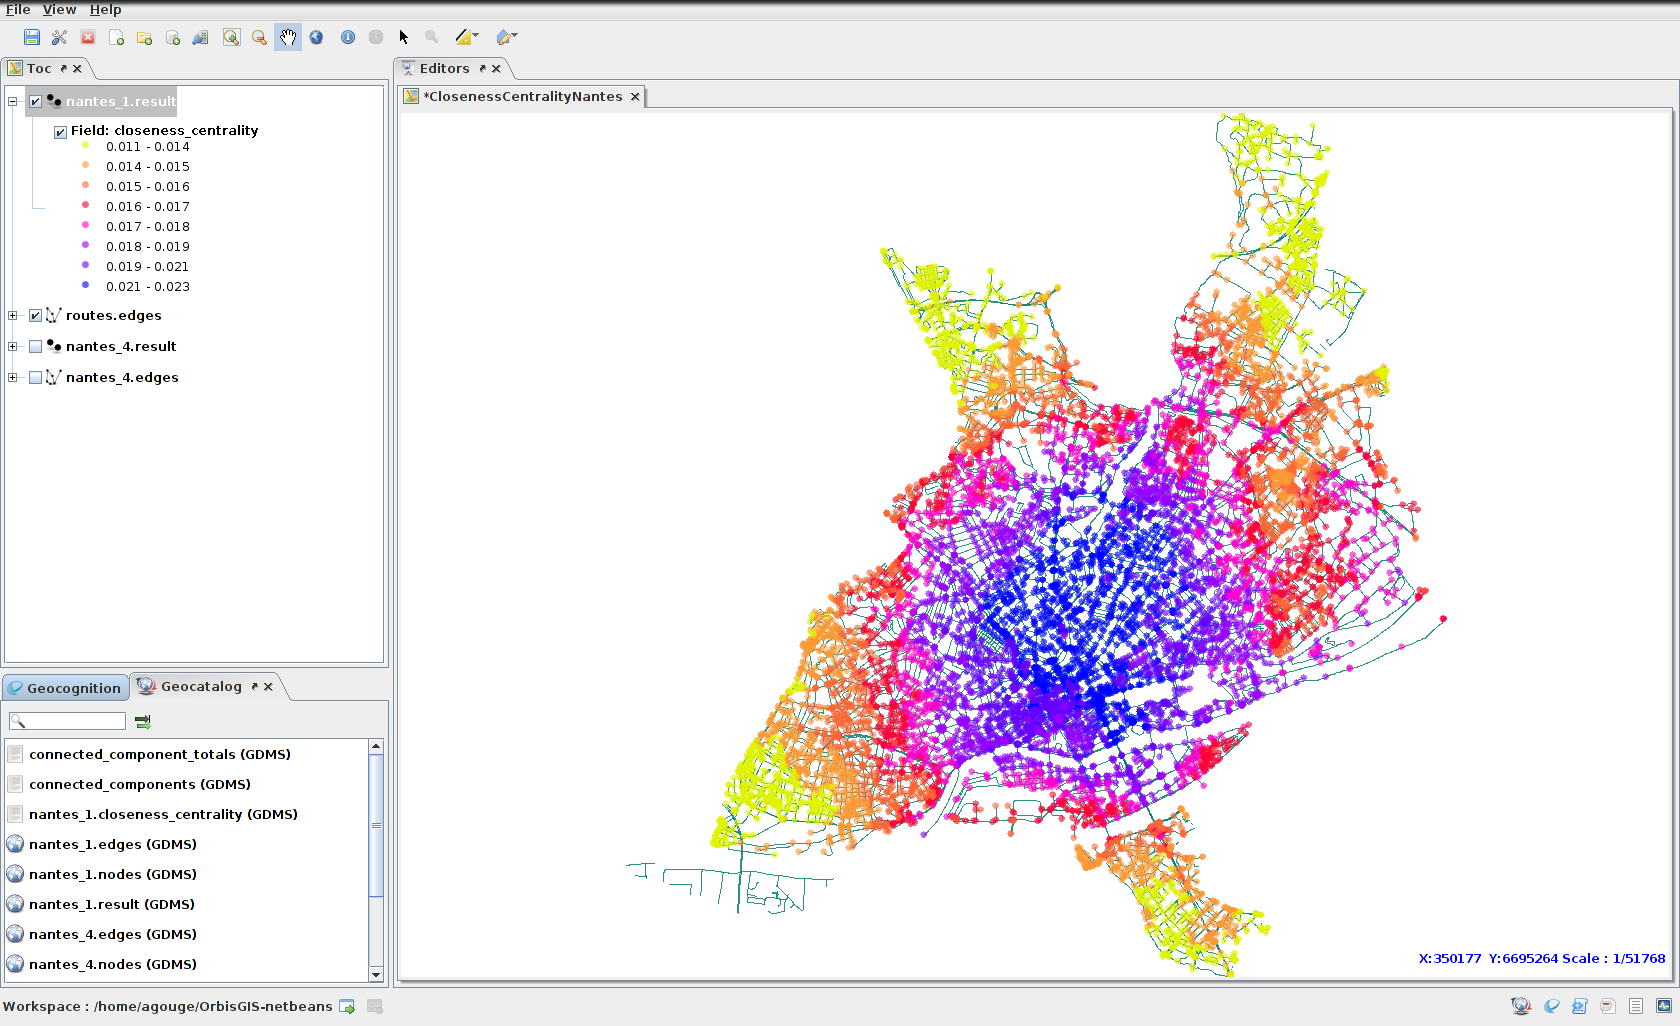Toggle visibility of routes.edges layer
Screen dimensions: 1680x1026
36,315
